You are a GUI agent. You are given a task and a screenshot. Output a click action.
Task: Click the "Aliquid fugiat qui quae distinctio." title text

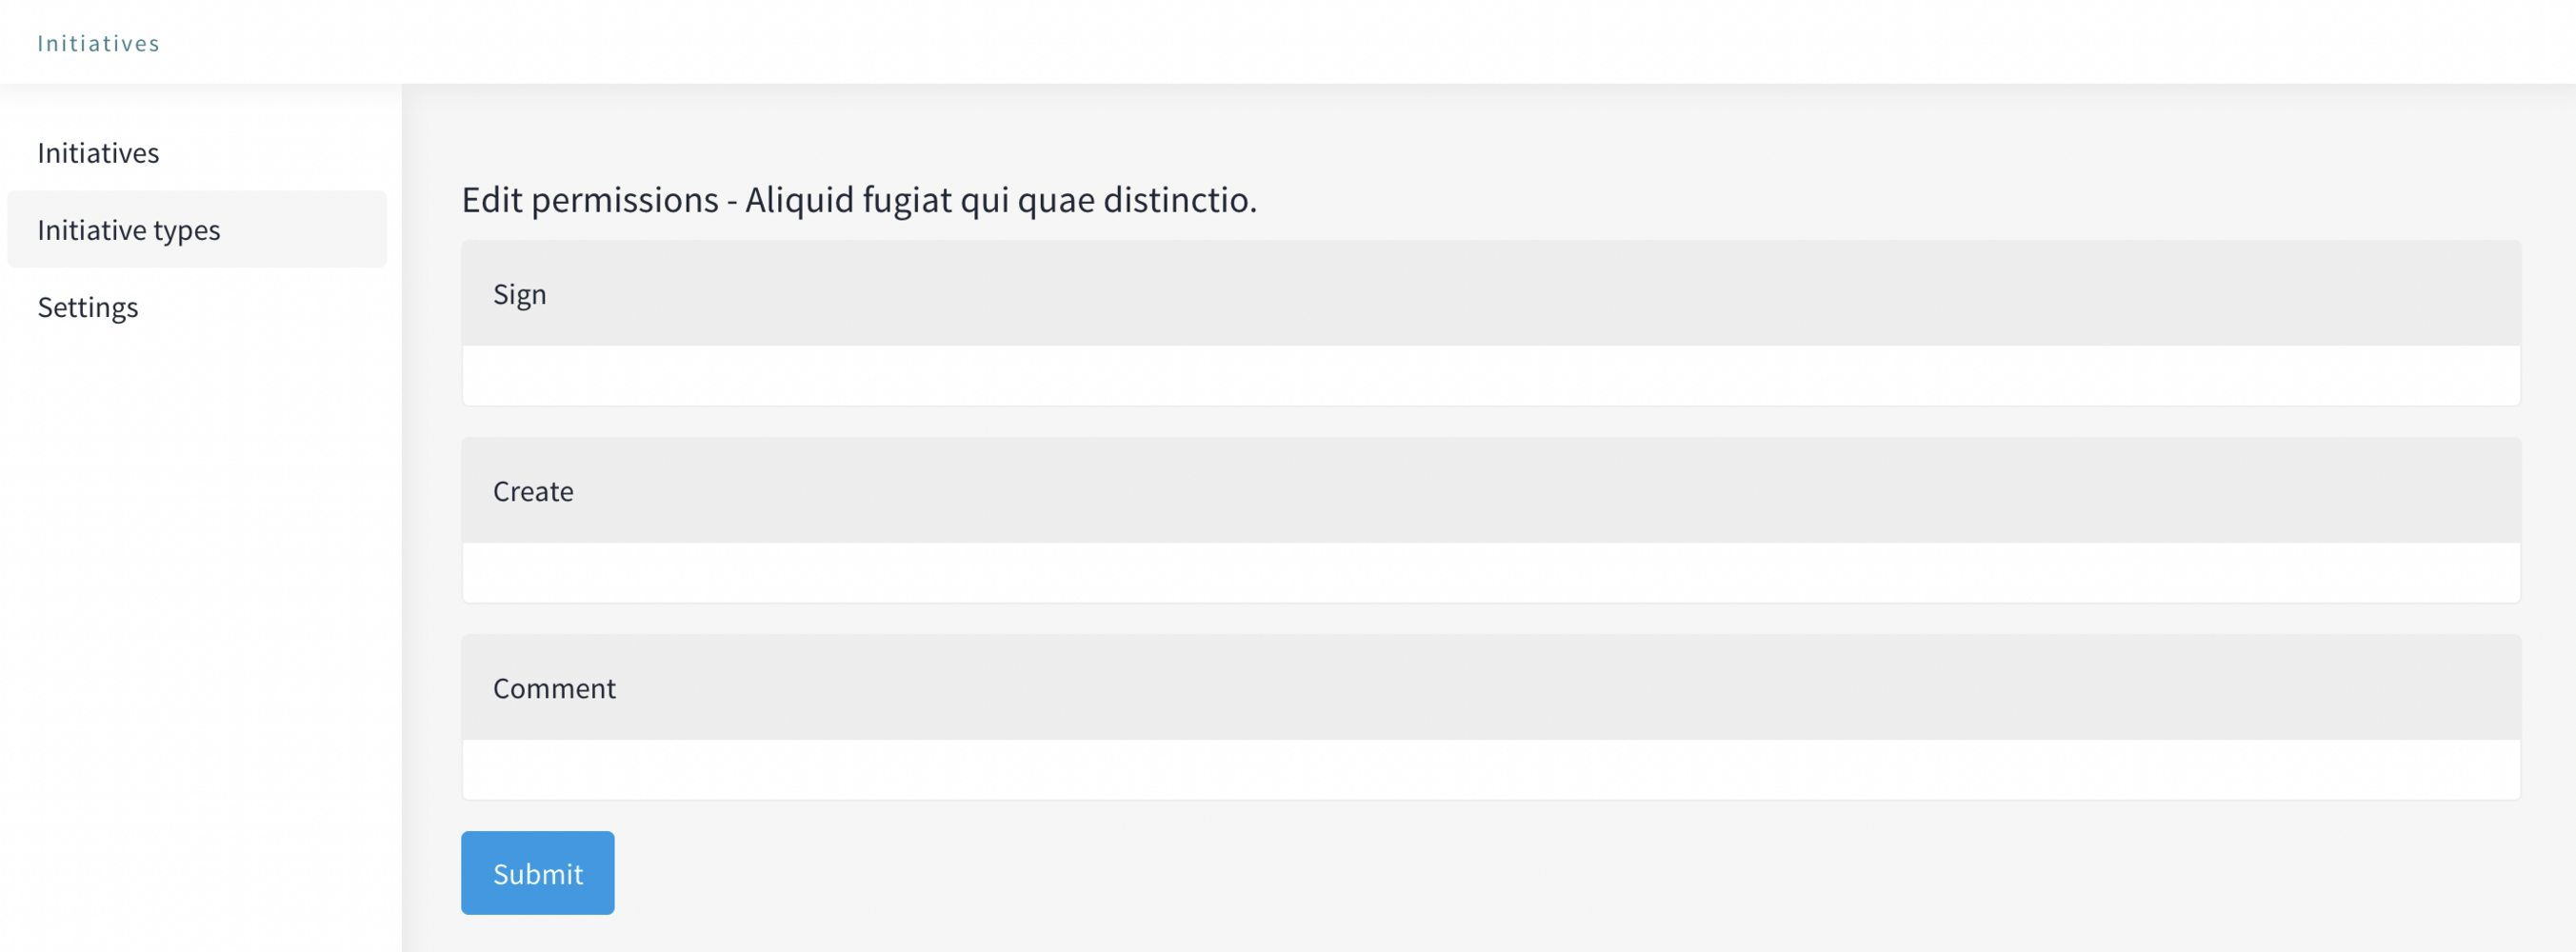click(1000, 200)
